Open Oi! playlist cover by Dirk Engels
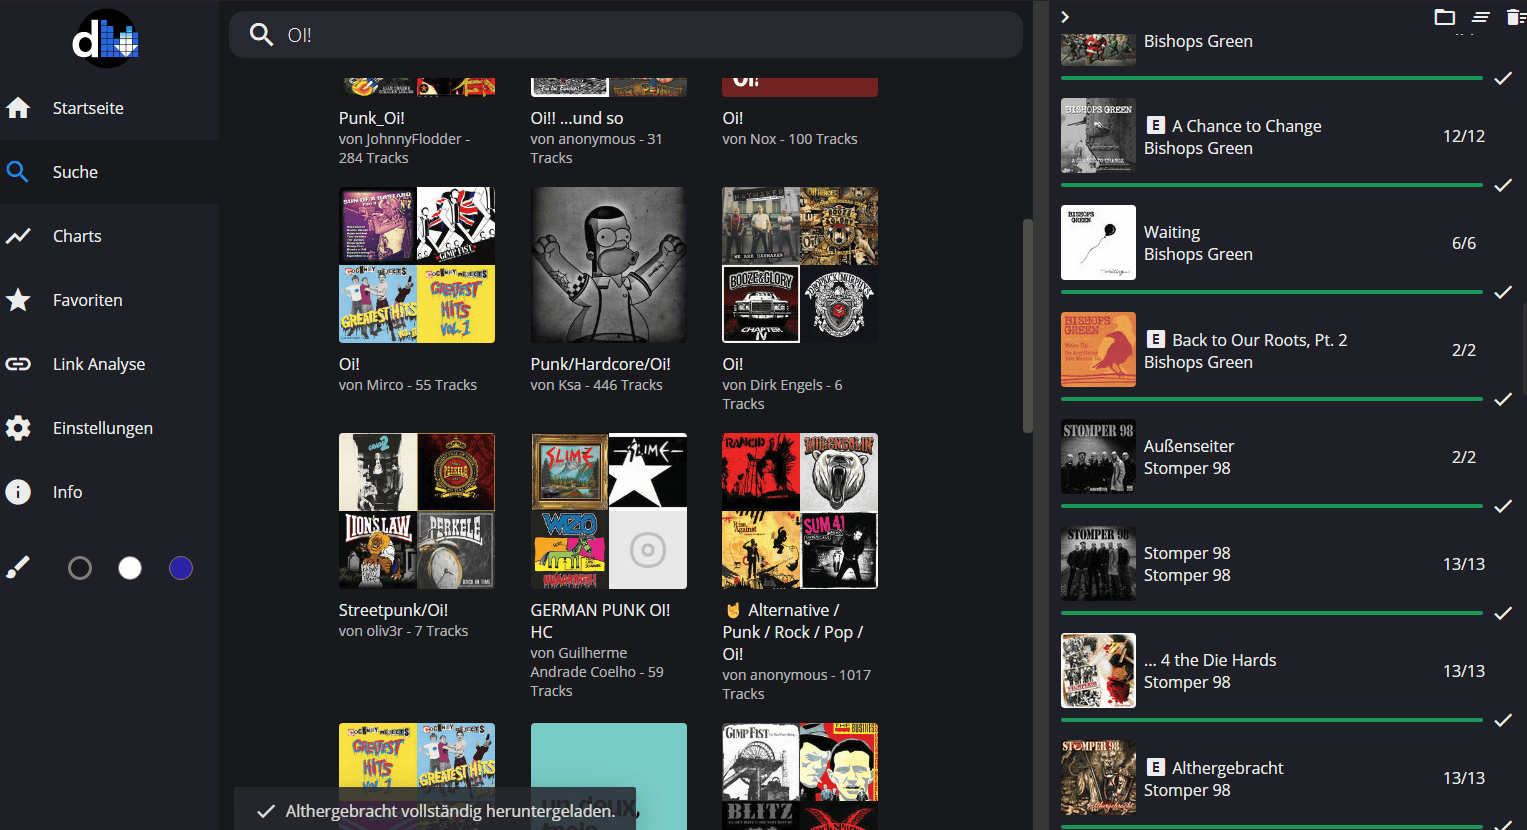 point(800,265)
